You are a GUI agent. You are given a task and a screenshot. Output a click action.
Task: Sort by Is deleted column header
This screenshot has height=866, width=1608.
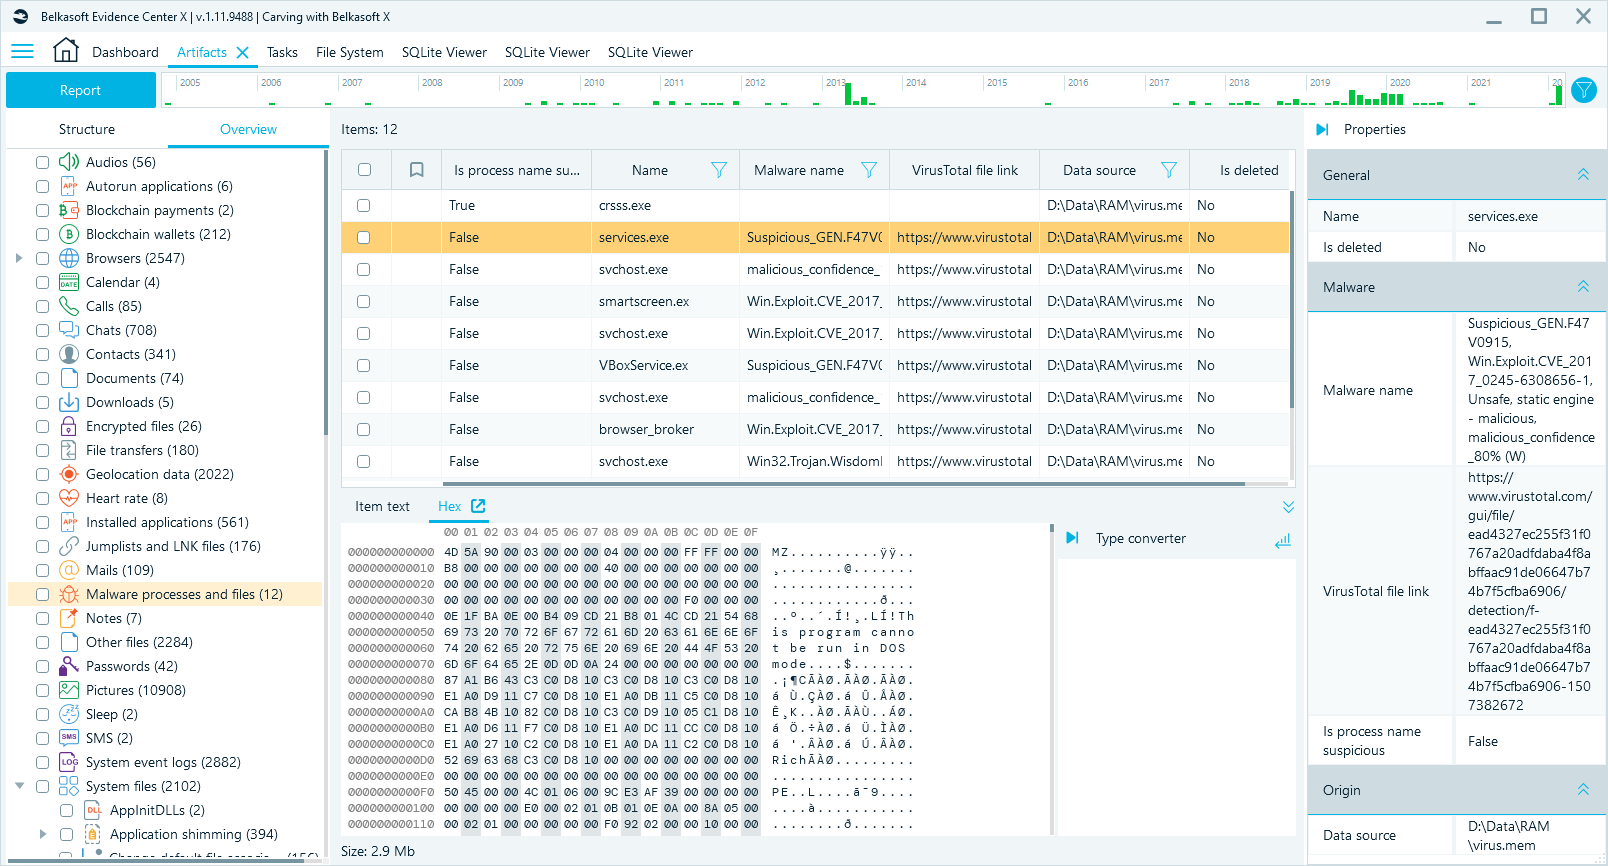click(x=1249, y=170)
